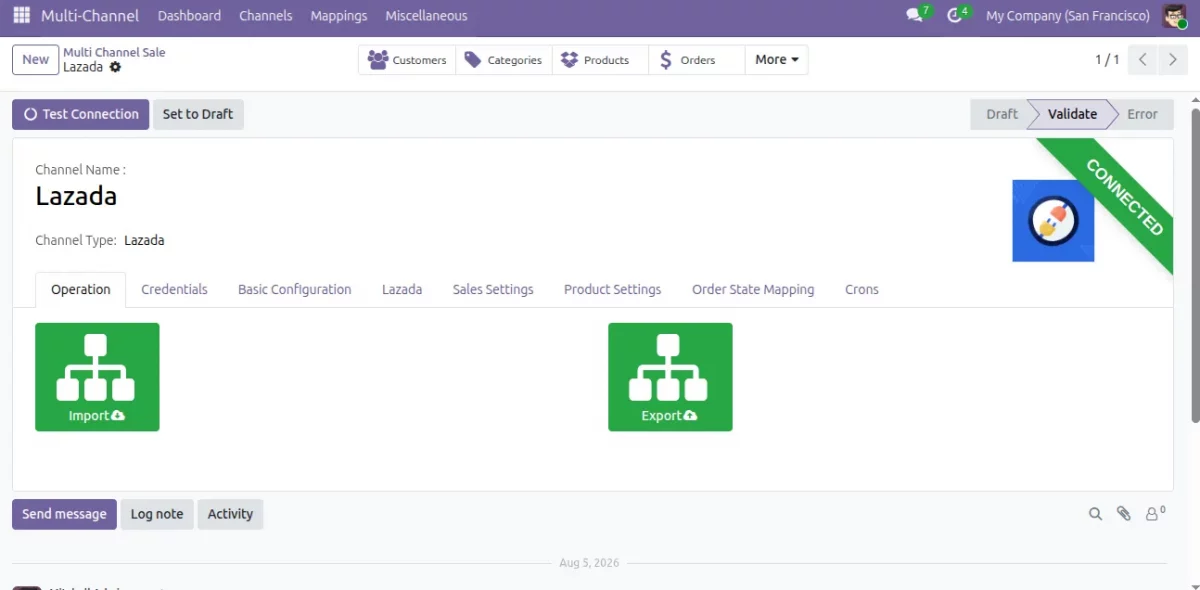The height and width of the screenshot is (590, 1200).
Task: Open the Orders stat button
Action: 697,60
